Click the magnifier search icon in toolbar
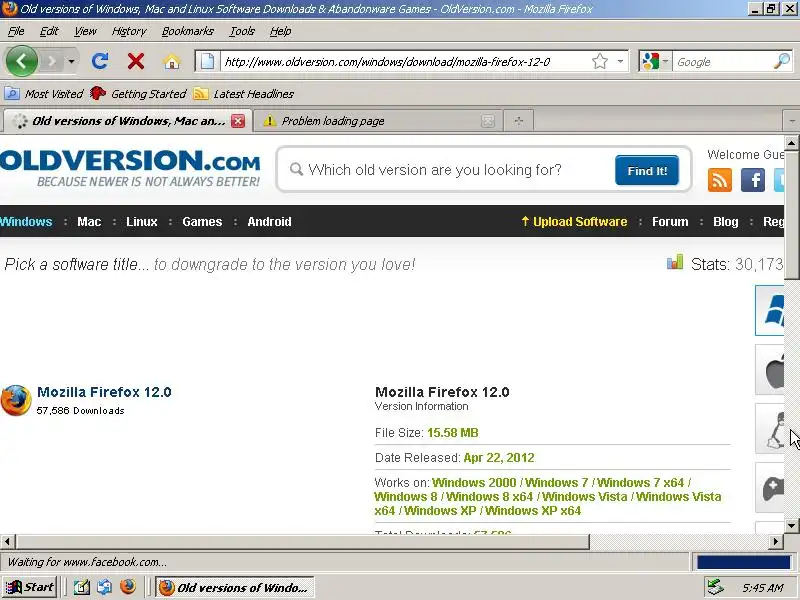800x600 pixels. [782, 62]
